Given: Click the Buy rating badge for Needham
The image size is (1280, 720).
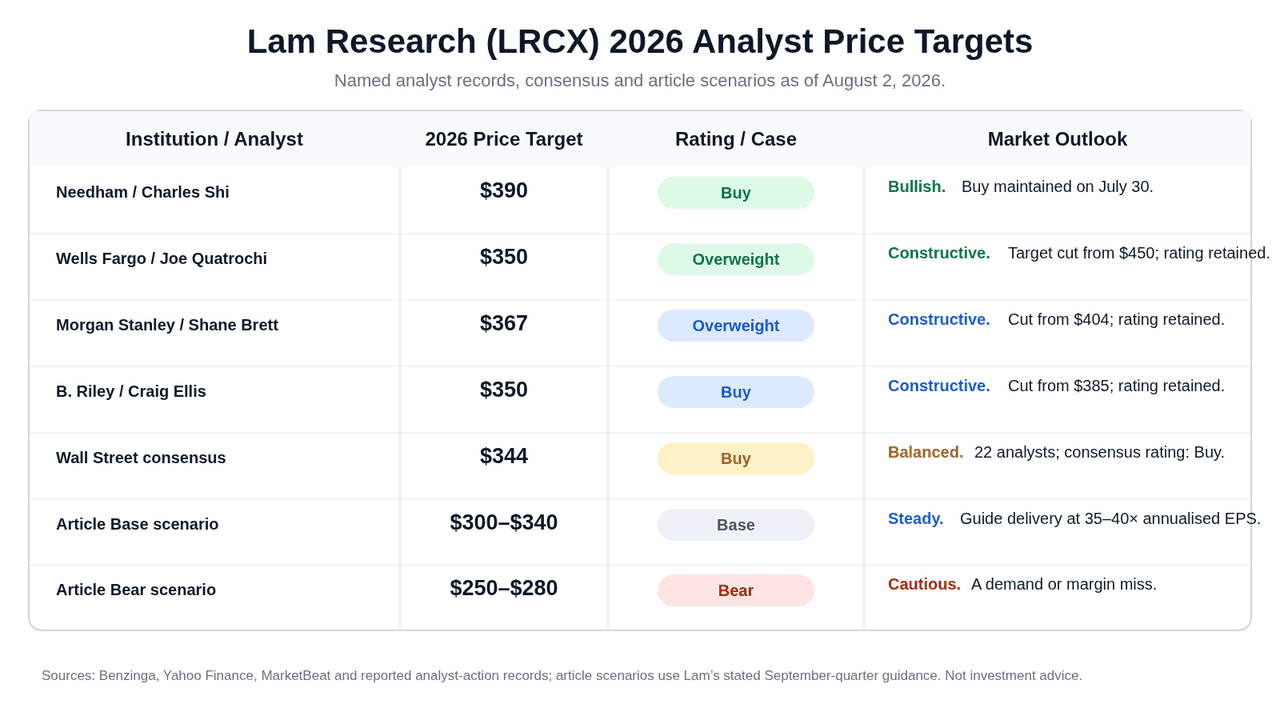Looking at the screenshot, I should 736,193.
